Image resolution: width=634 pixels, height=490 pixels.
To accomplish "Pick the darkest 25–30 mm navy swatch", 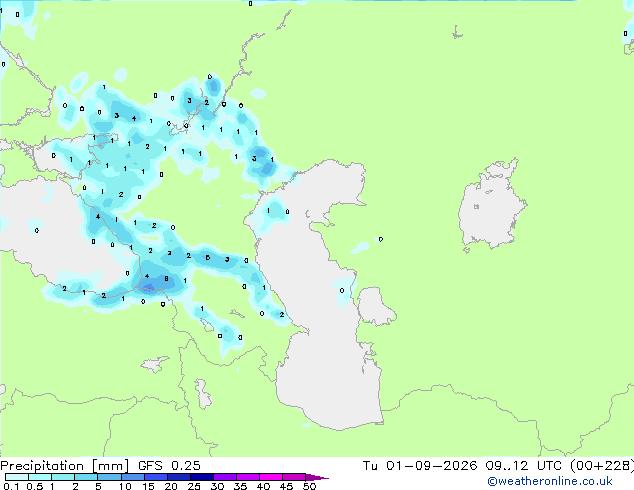I will click(x=202, y=477).
